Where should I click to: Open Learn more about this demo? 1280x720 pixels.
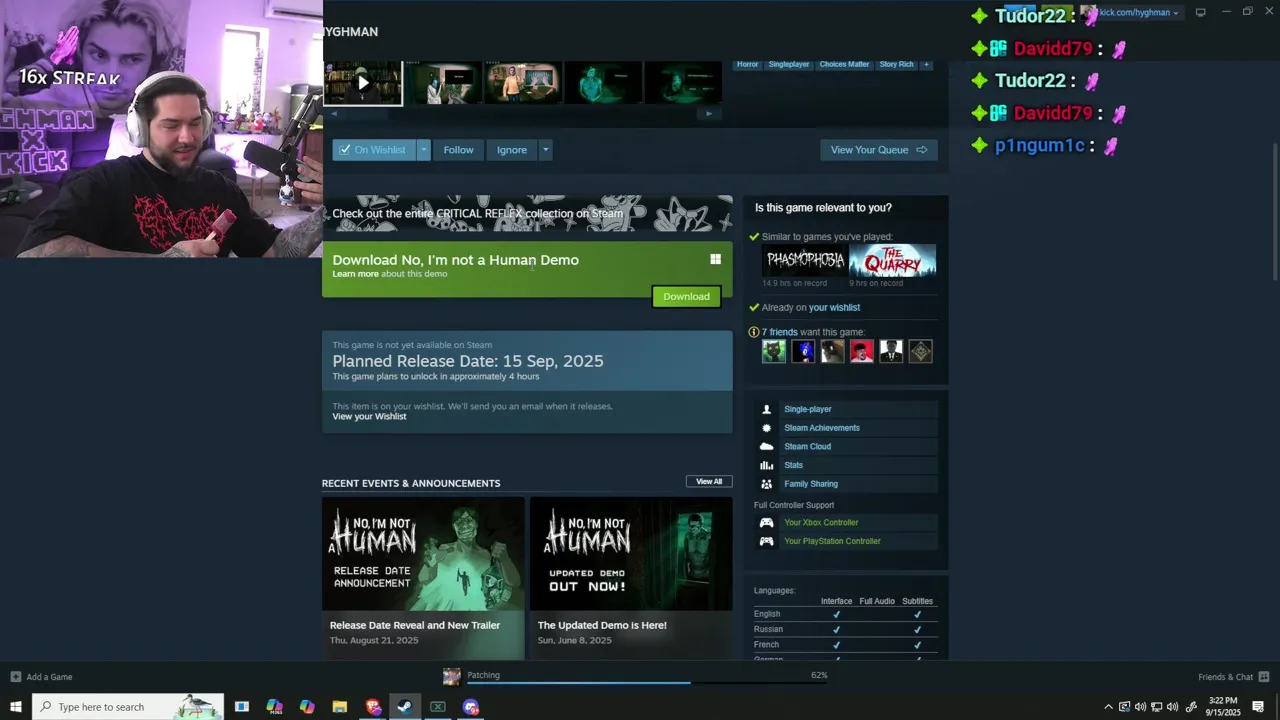pos(355,274)
